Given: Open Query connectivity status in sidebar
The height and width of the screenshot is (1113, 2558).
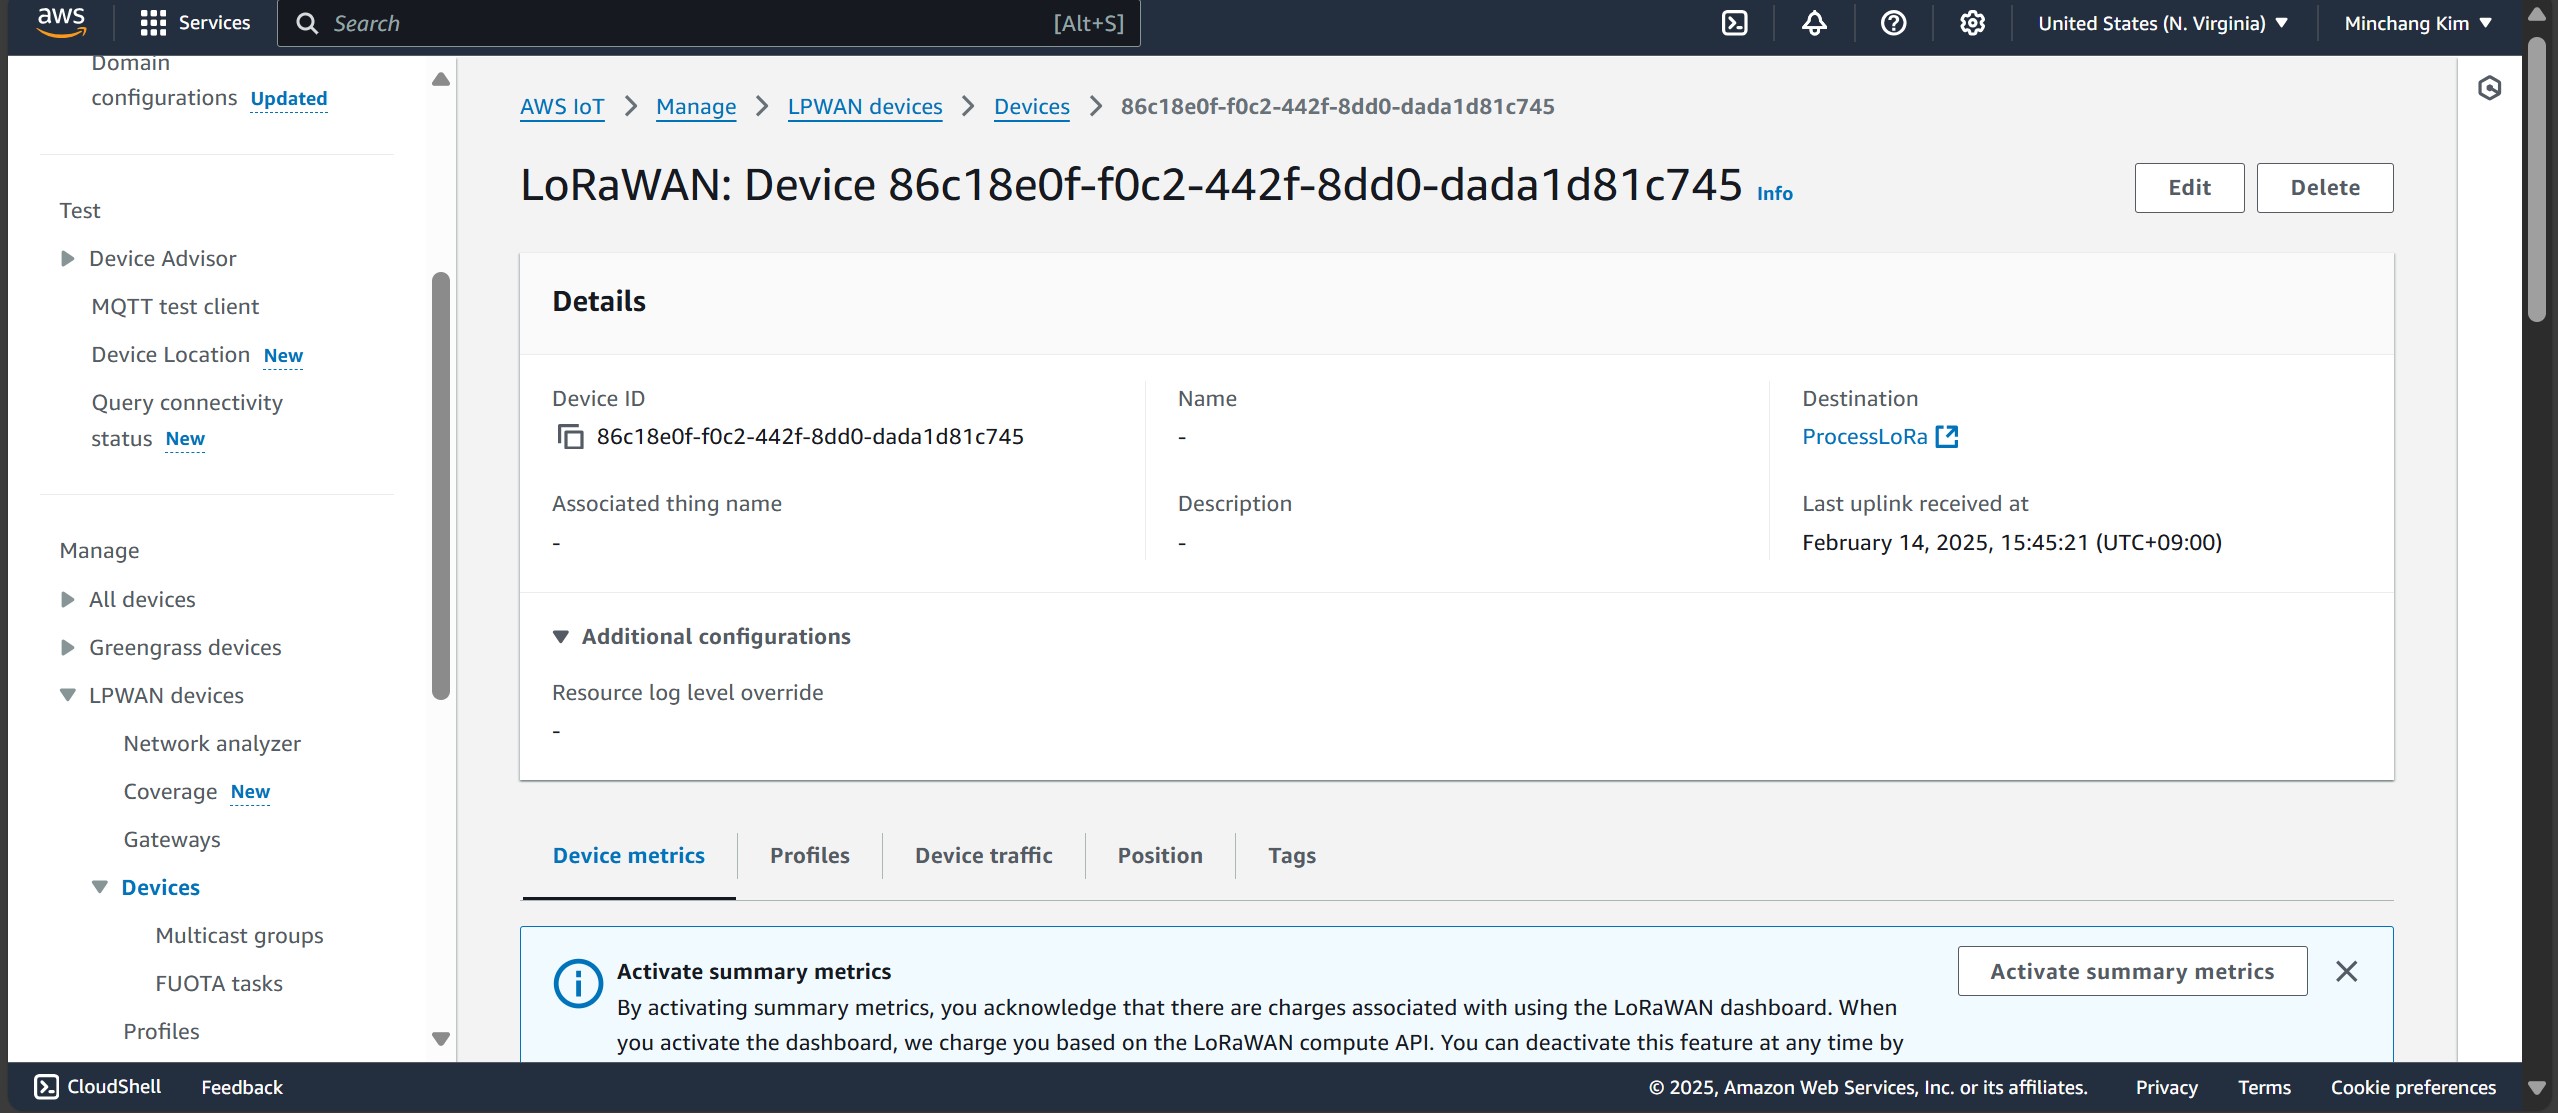Looking at the screenshot, I should [186, 420].
